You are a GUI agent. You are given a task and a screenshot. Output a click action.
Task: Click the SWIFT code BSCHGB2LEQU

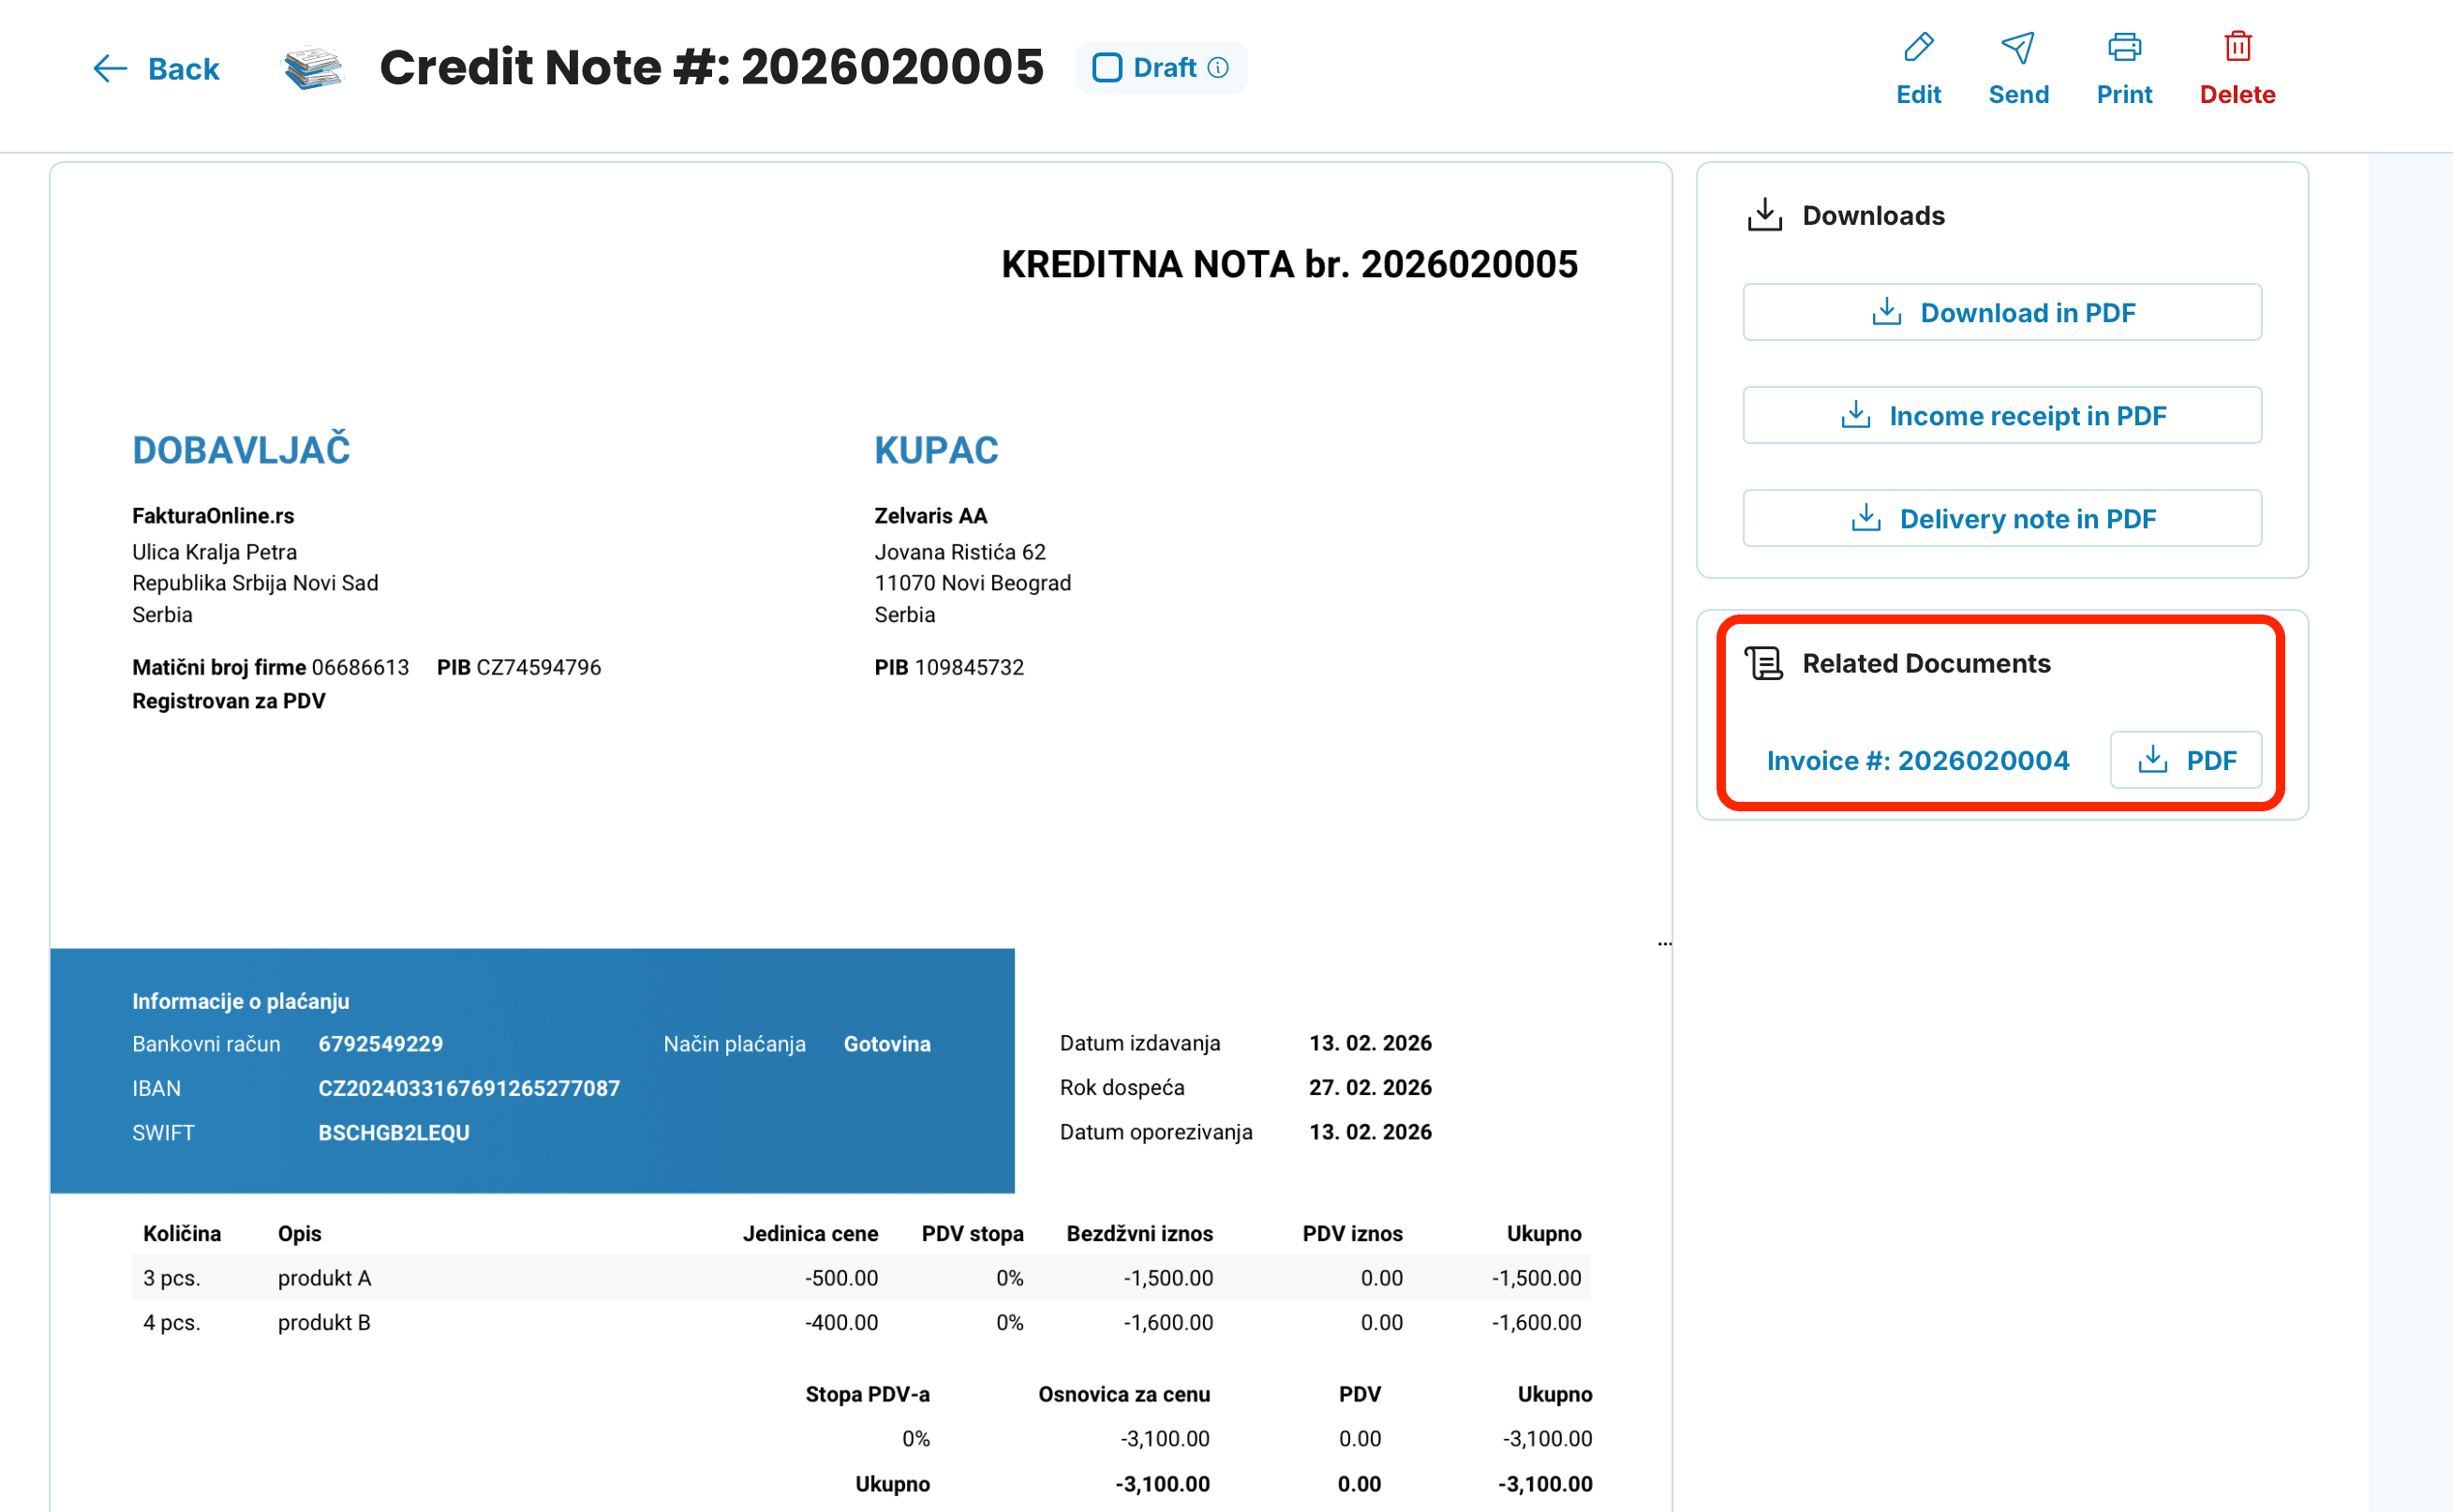click(394, 1132)
